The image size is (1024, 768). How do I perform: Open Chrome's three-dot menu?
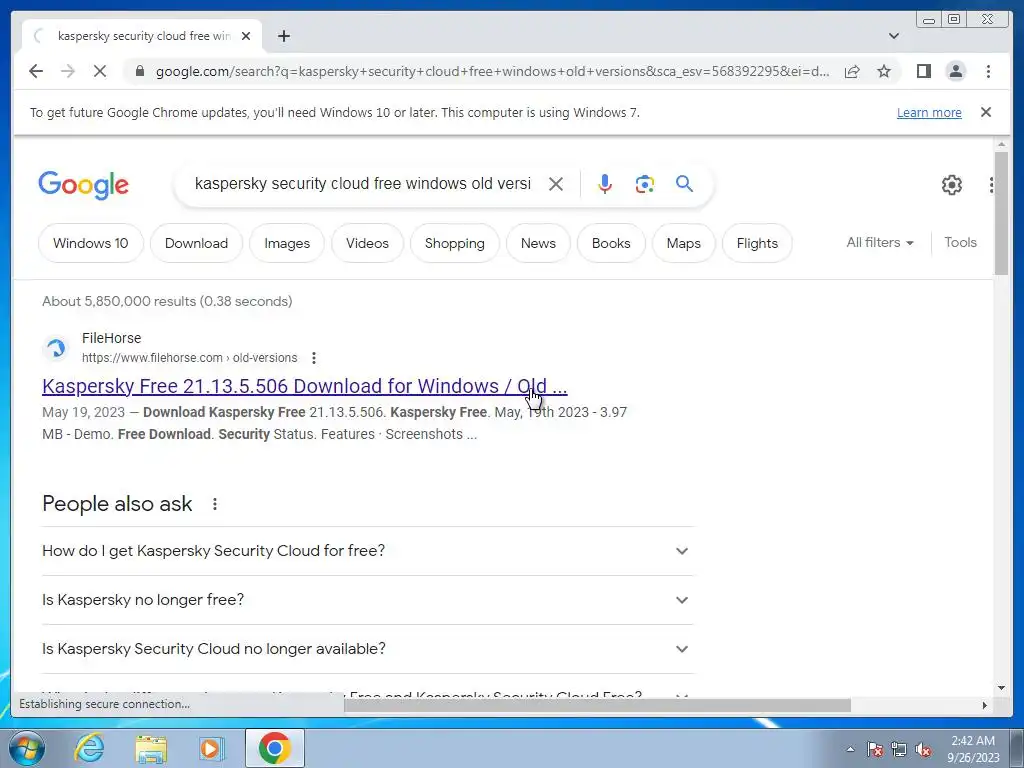(988, 71)
